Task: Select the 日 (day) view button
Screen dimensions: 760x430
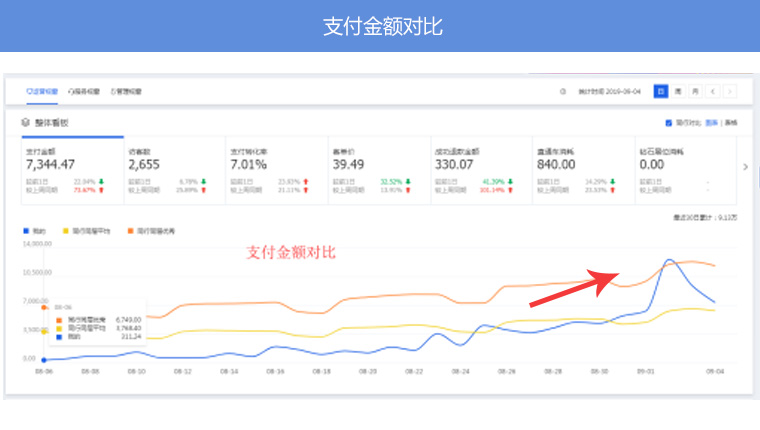Action: click(x=660, y=91)
